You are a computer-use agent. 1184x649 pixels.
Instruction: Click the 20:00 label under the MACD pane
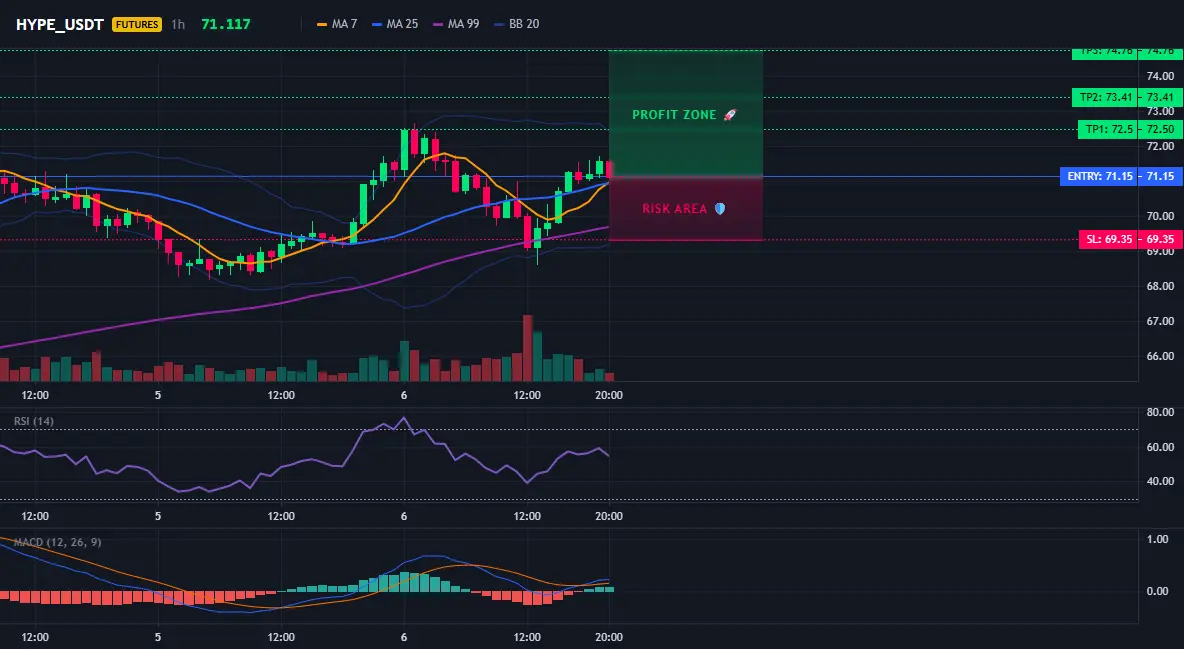tap(609, 637)
